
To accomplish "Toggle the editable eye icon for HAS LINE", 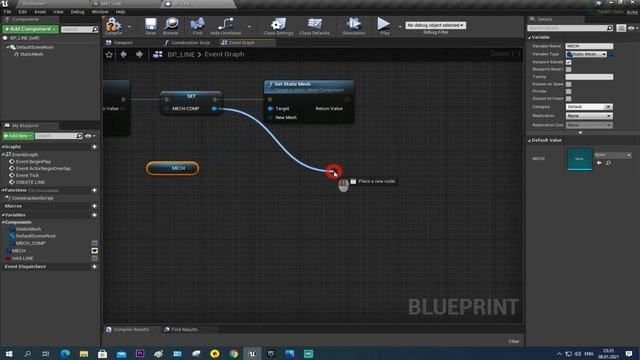I will click(95, 258).
